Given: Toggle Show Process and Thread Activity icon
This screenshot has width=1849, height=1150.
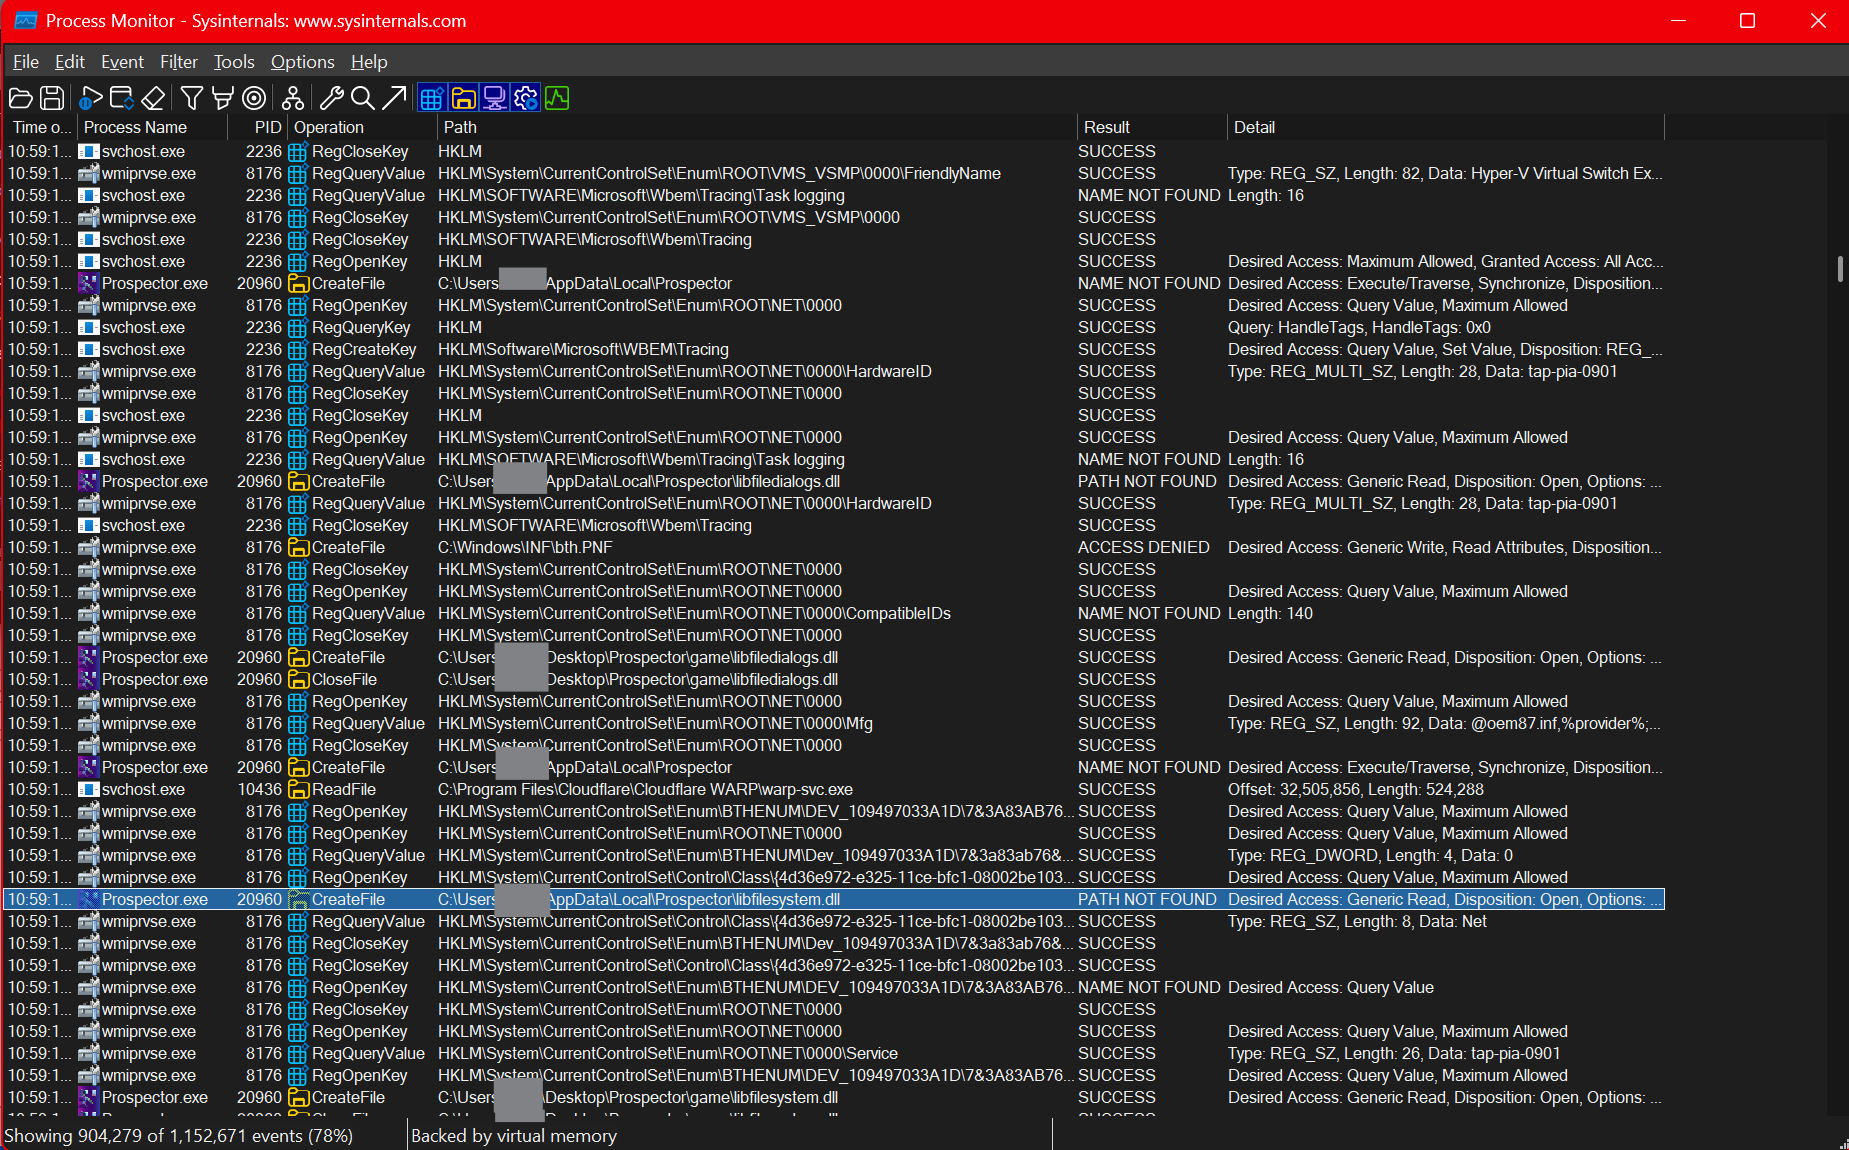Looking at the screenshot, I should coord(525,98).
